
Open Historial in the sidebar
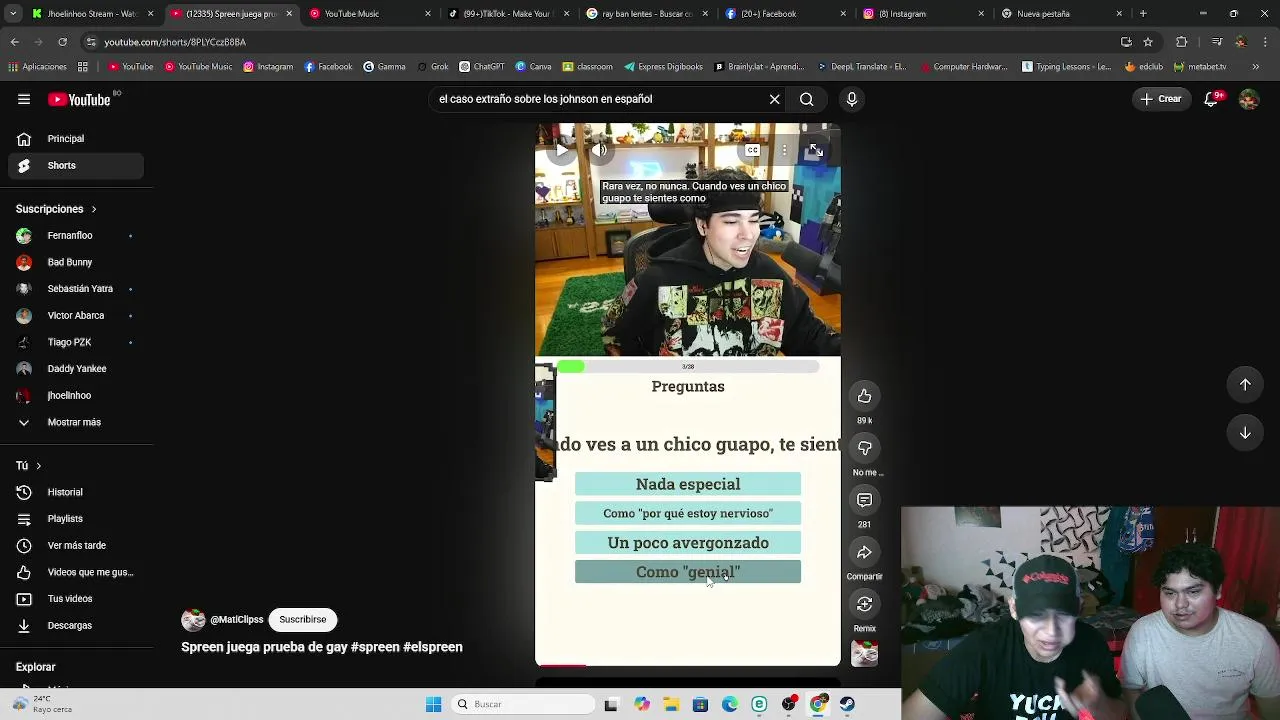pos(76,492)
